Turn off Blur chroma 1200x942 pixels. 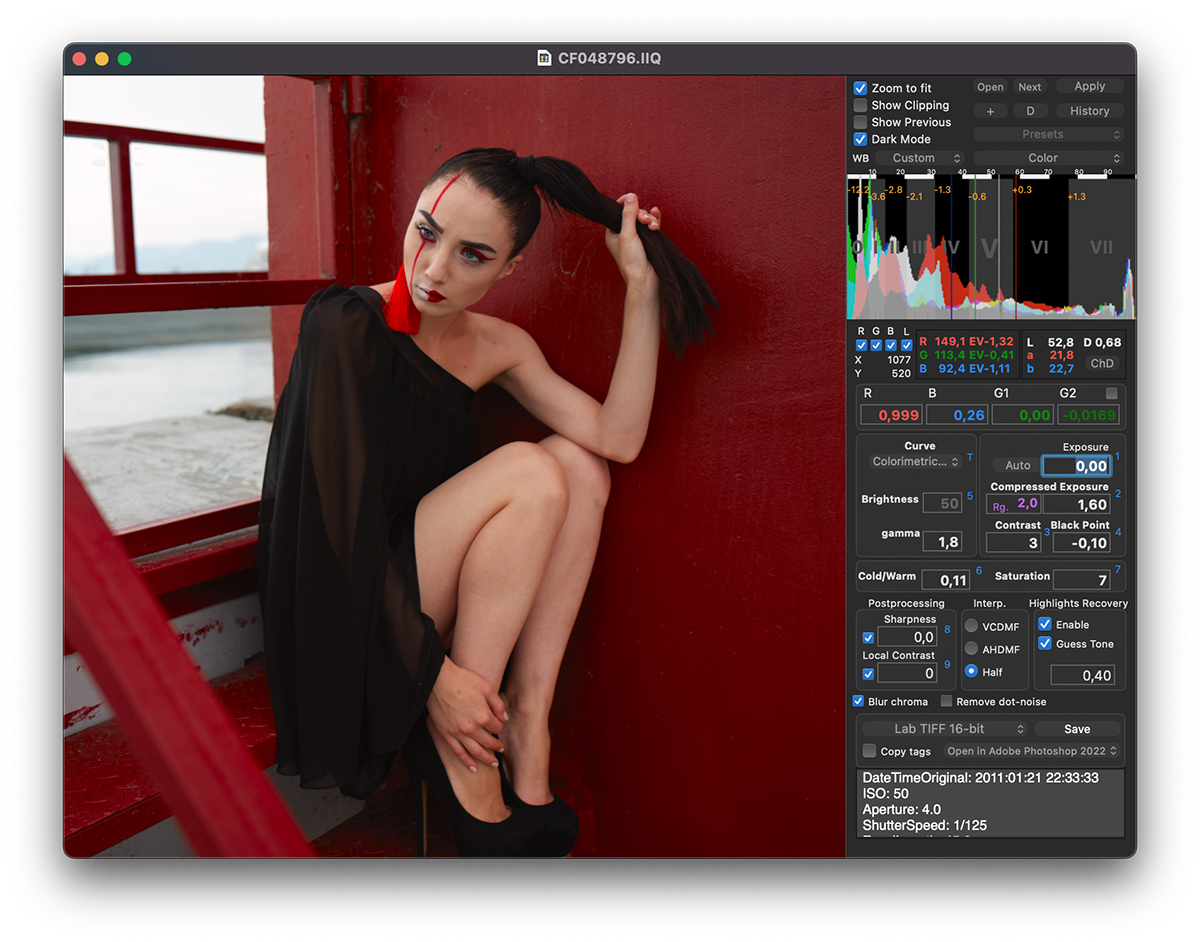pos(858,701)
